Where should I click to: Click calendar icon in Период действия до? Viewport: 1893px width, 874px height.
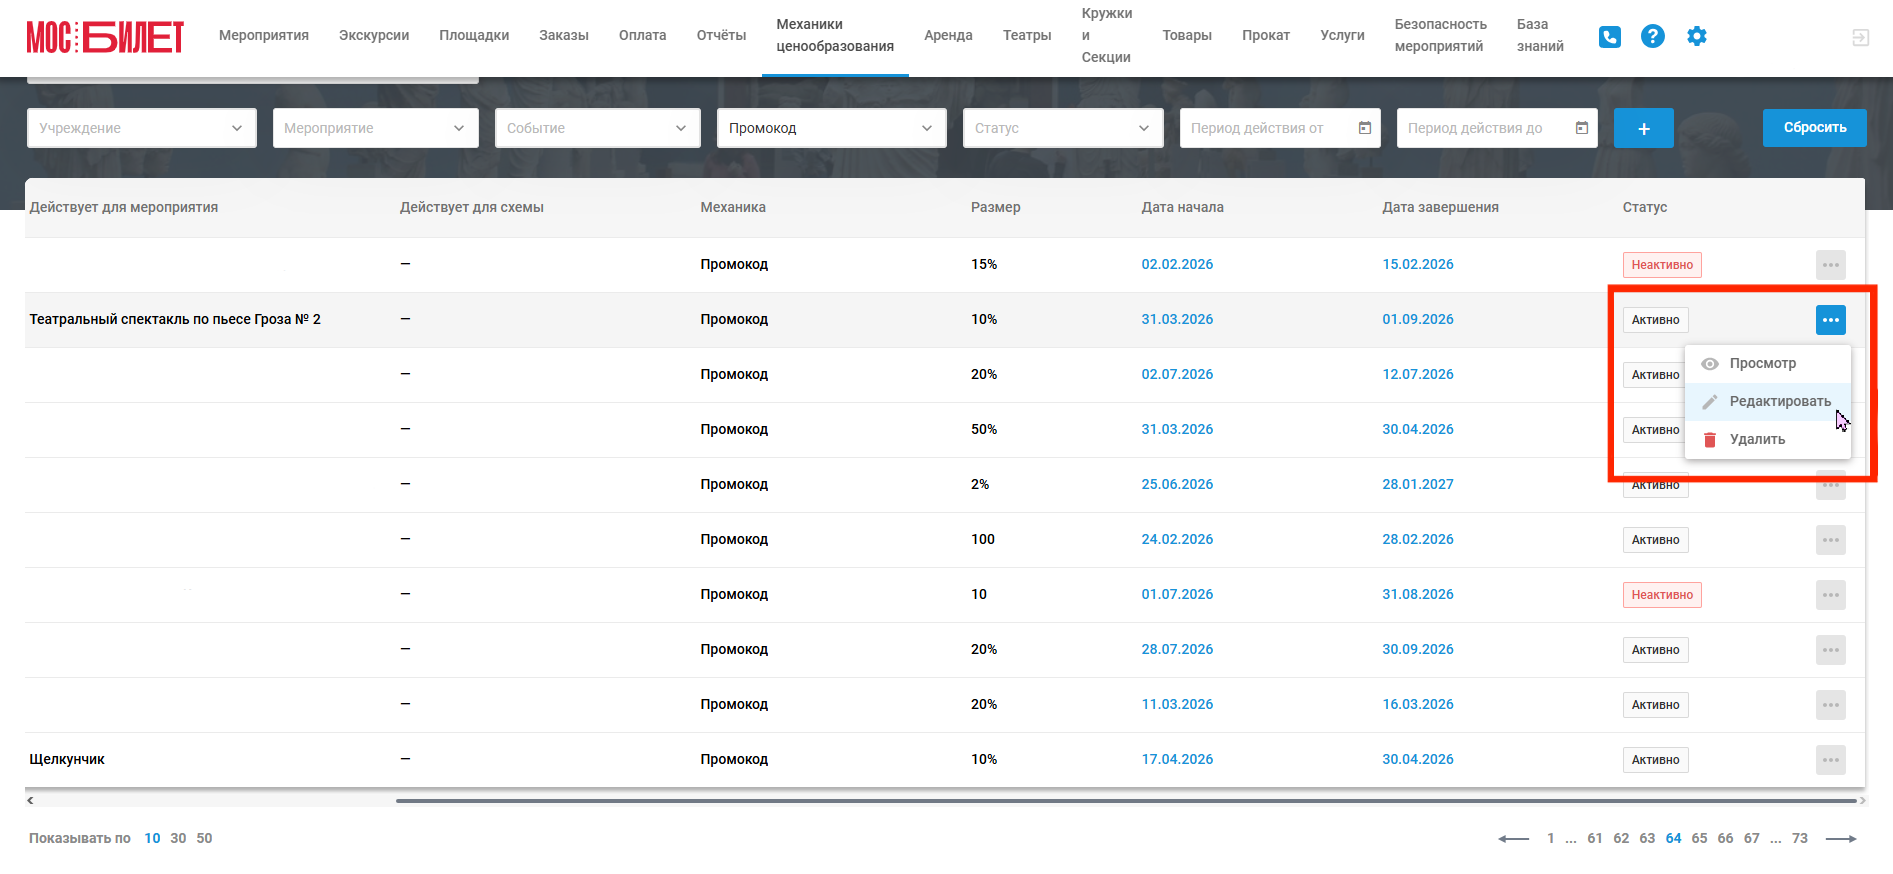point(1582,128)
